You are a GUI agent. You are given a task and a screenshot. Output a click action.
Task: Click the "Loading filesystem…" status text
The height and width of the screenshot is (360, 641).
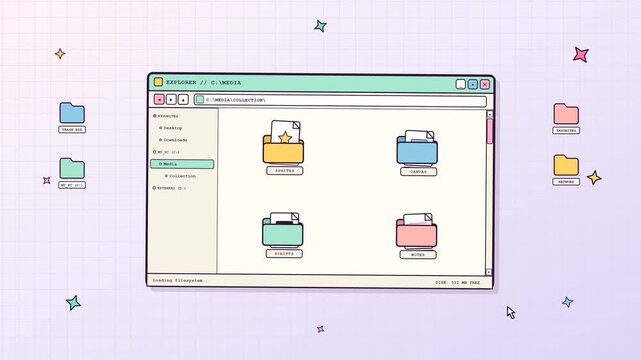(x=180, y=280)
